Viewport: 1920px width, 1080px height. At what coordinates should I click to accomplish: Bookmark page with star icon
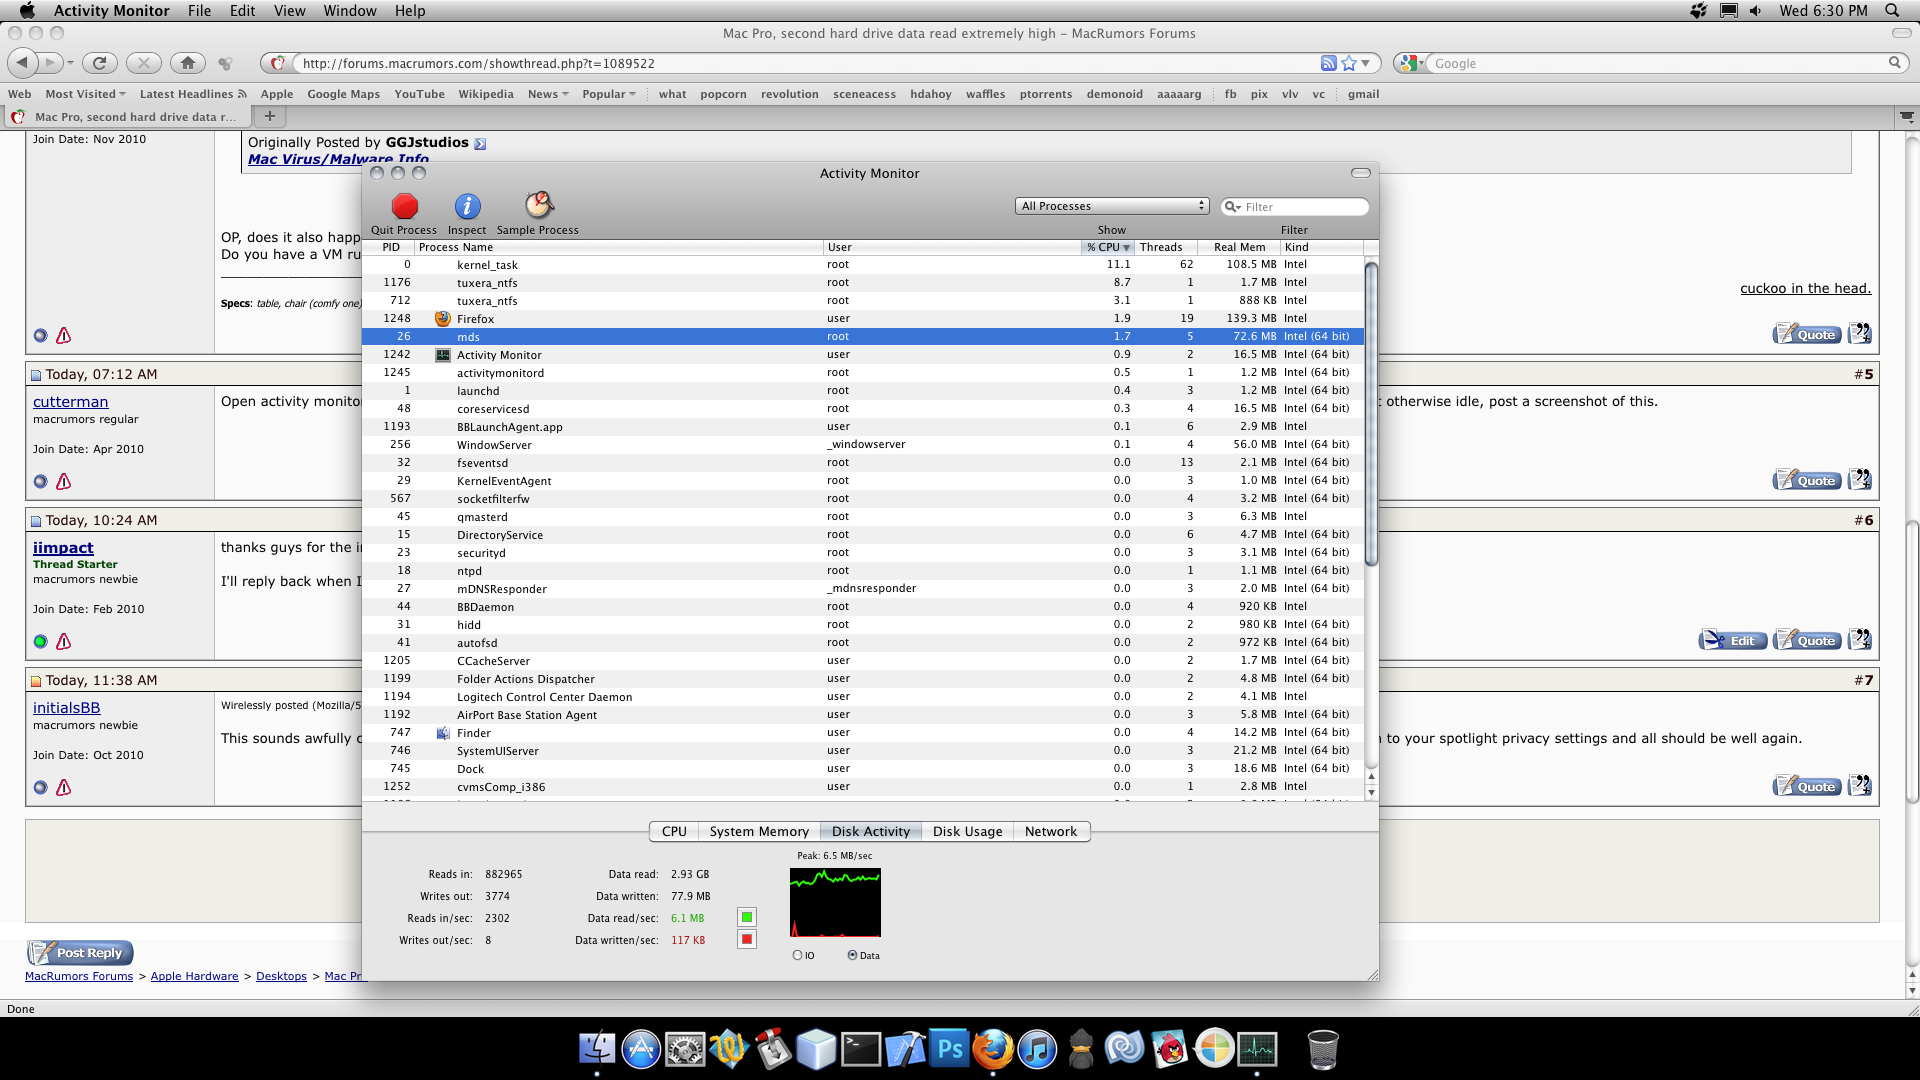pos(1349,63)
